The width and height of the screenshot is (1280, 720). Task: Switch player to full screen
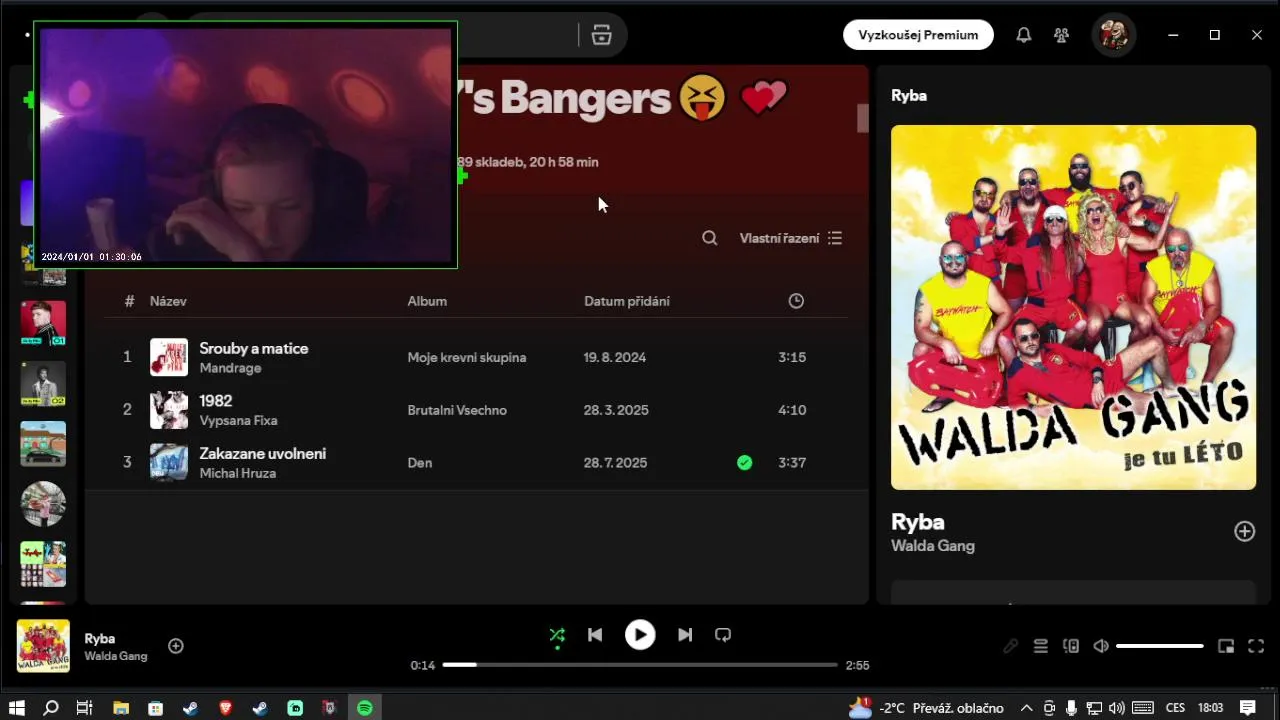pos(1256,646)
